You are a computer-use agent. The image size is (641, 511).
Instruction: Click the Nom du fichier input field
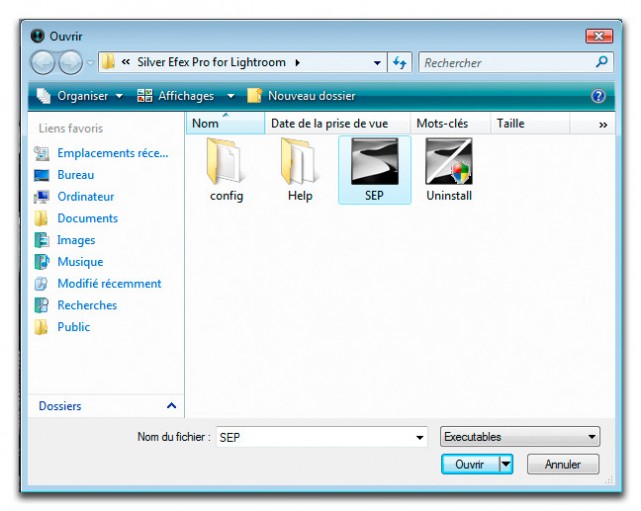point(322,437)
